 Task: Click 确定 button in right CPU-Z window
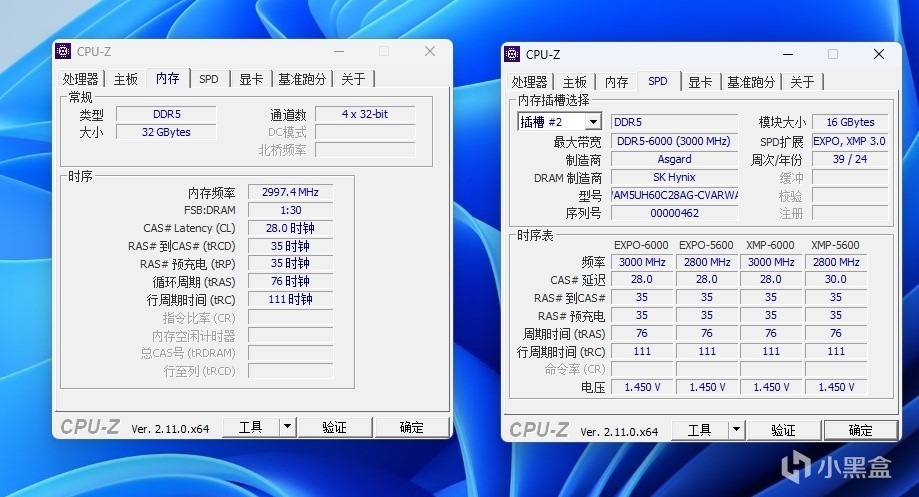[x=860, y=430]
